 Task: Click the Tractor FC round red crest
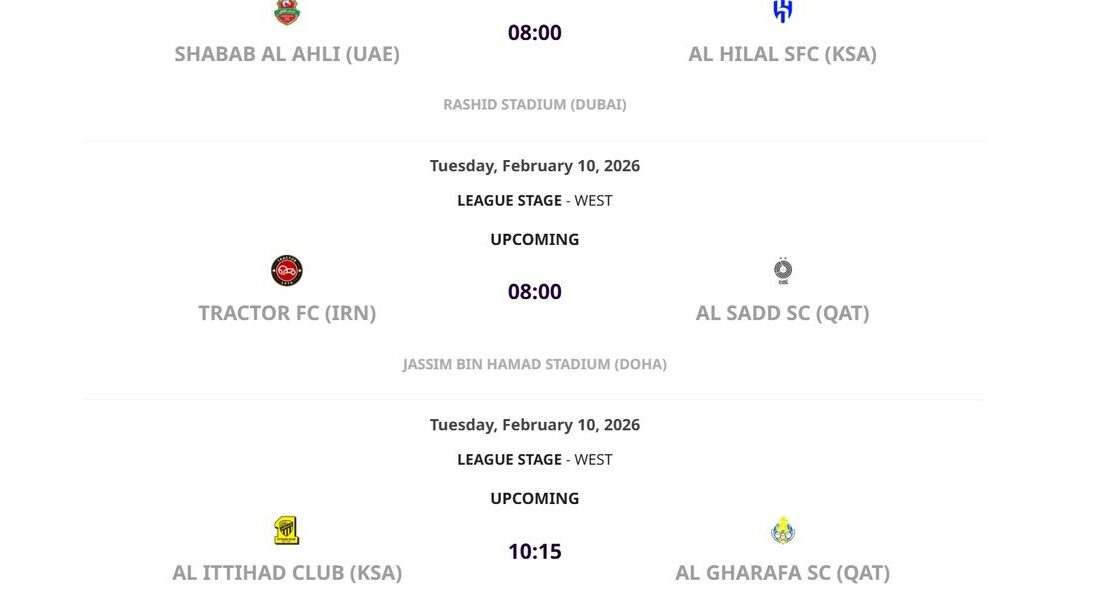(287, 271)
